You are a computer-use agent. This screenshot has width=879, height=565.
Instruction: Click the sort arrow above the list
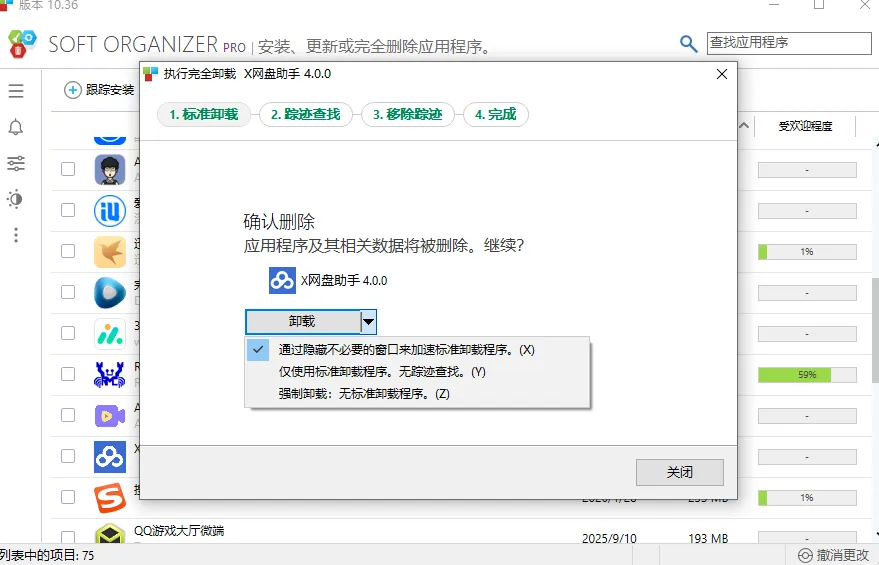[744, 126]
